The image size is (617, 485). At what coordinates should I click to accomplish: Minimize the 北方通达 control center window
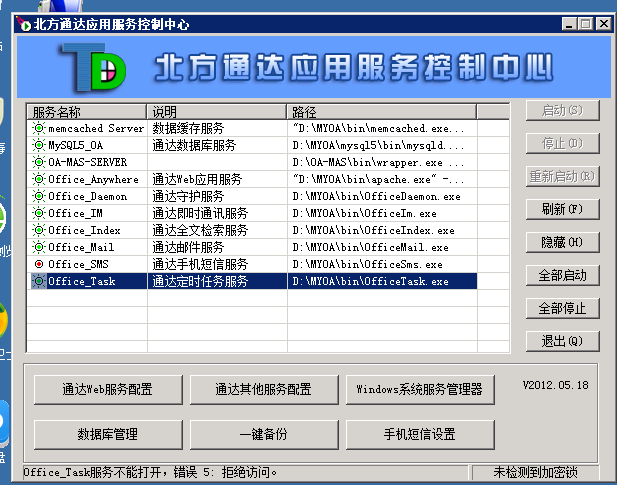click(569, 24)
